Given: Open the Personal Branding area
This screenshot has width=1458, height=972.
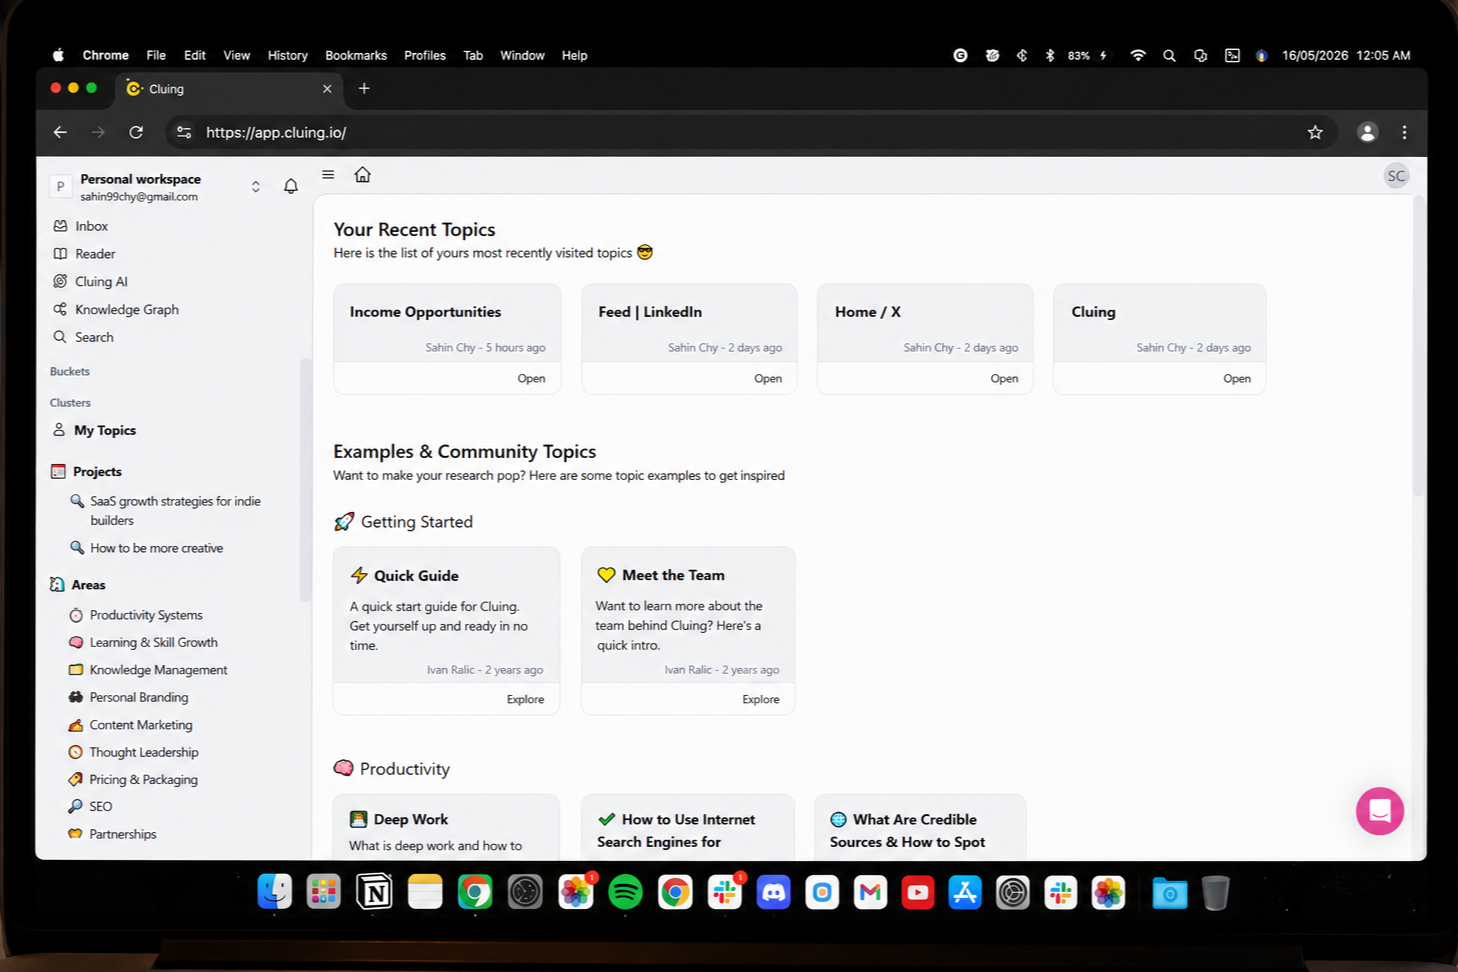Looking at the screenshot, I should pyautogui.click(x=128, y=697).
